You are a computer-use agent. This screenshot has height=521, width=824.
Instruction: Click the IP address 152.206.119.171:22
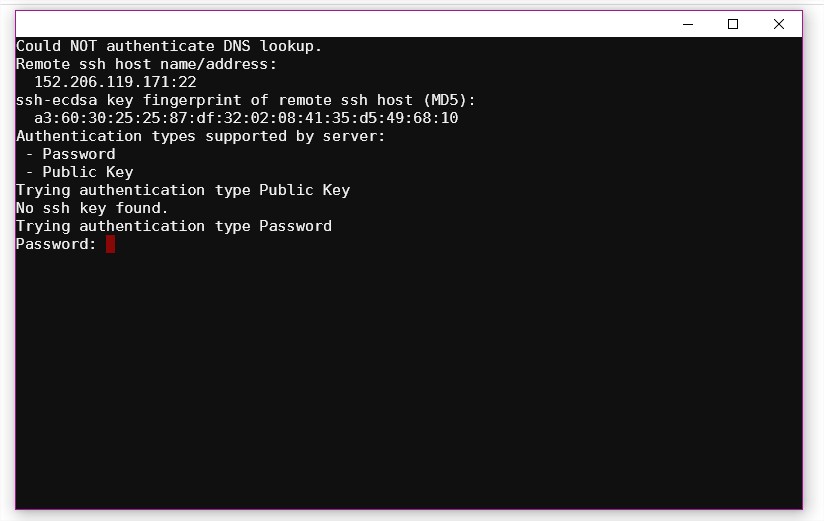pyautogui.click(x=115, y=82)
